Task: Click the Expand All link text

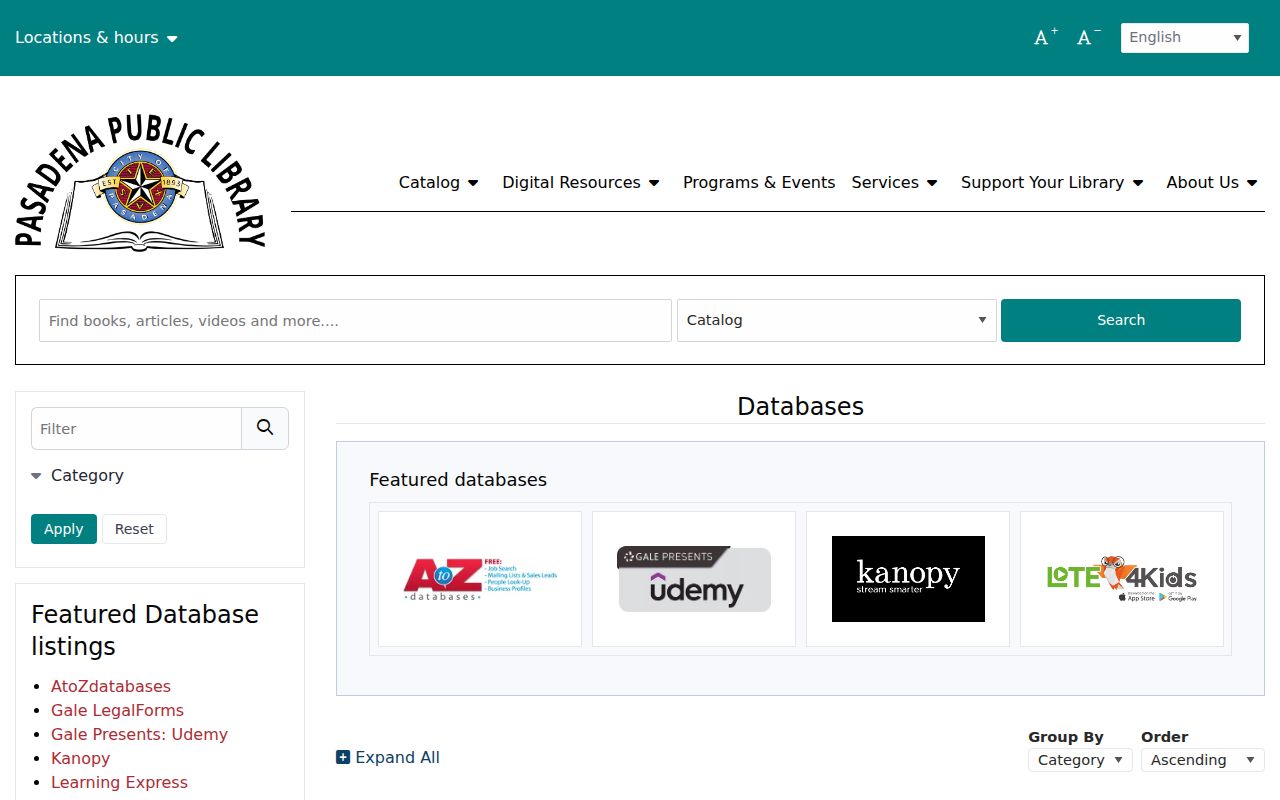Action: coord(397,757)
